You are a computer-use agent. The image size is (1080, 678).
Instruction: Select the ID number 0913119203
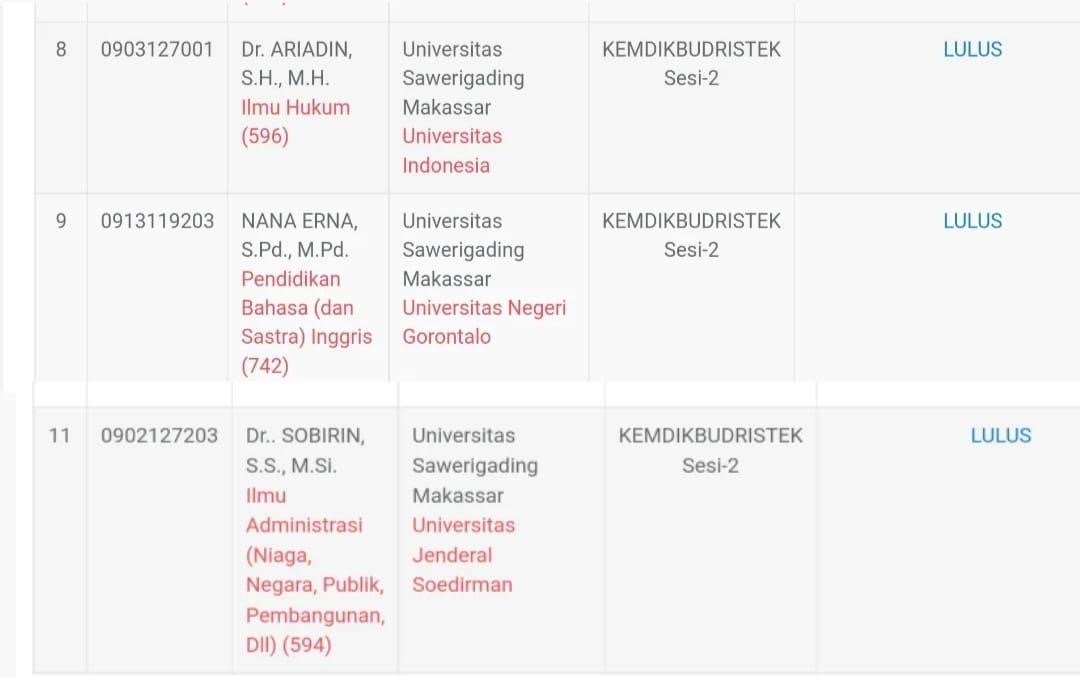click(x=157, y=221)
